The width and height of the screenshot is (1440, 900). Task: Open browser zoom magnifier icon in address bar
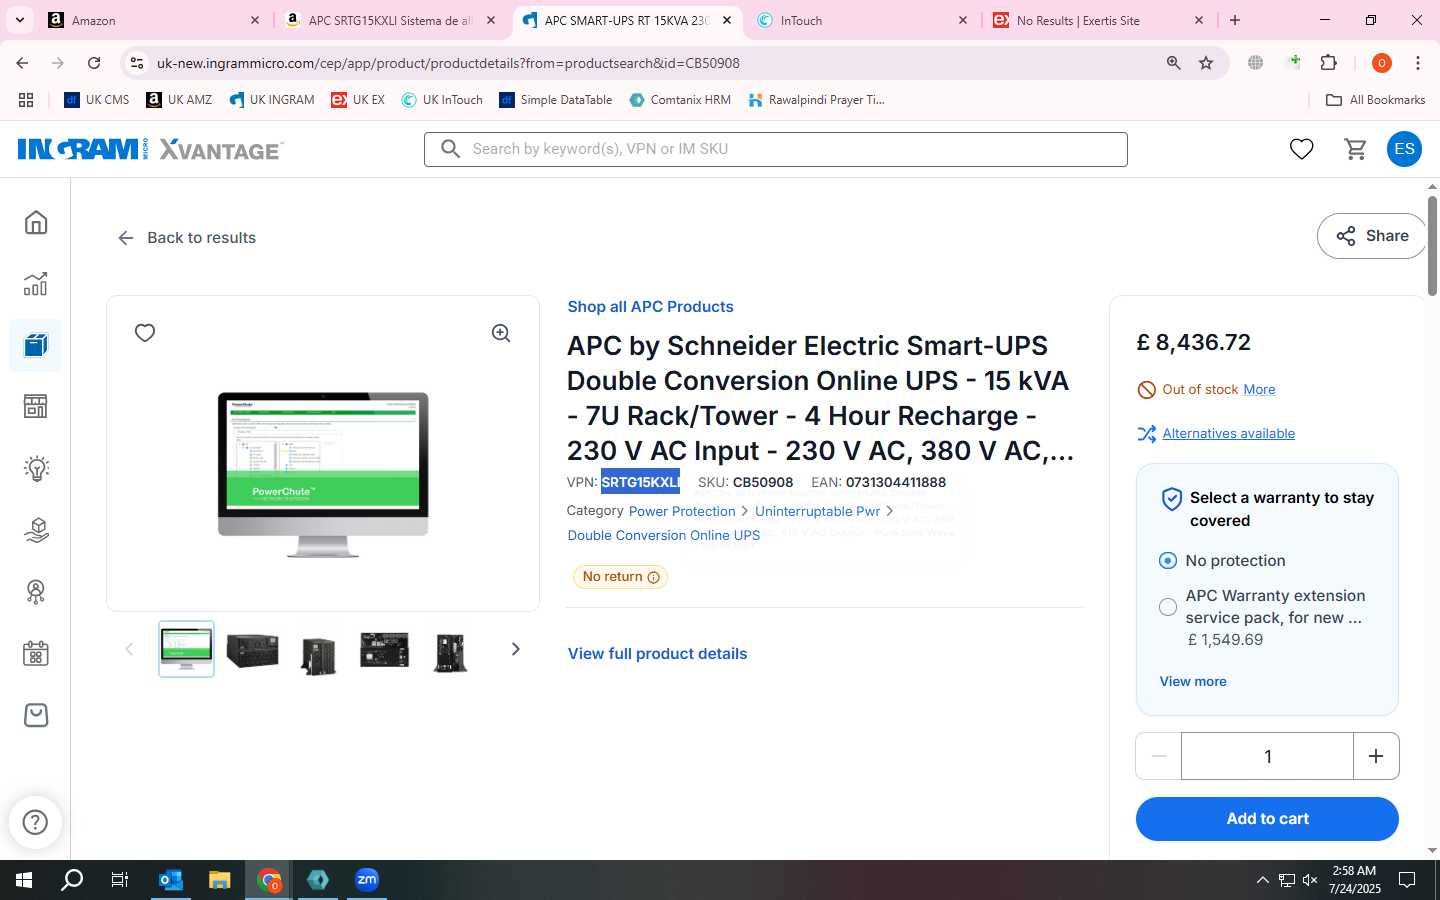(x=1174, y=63)
